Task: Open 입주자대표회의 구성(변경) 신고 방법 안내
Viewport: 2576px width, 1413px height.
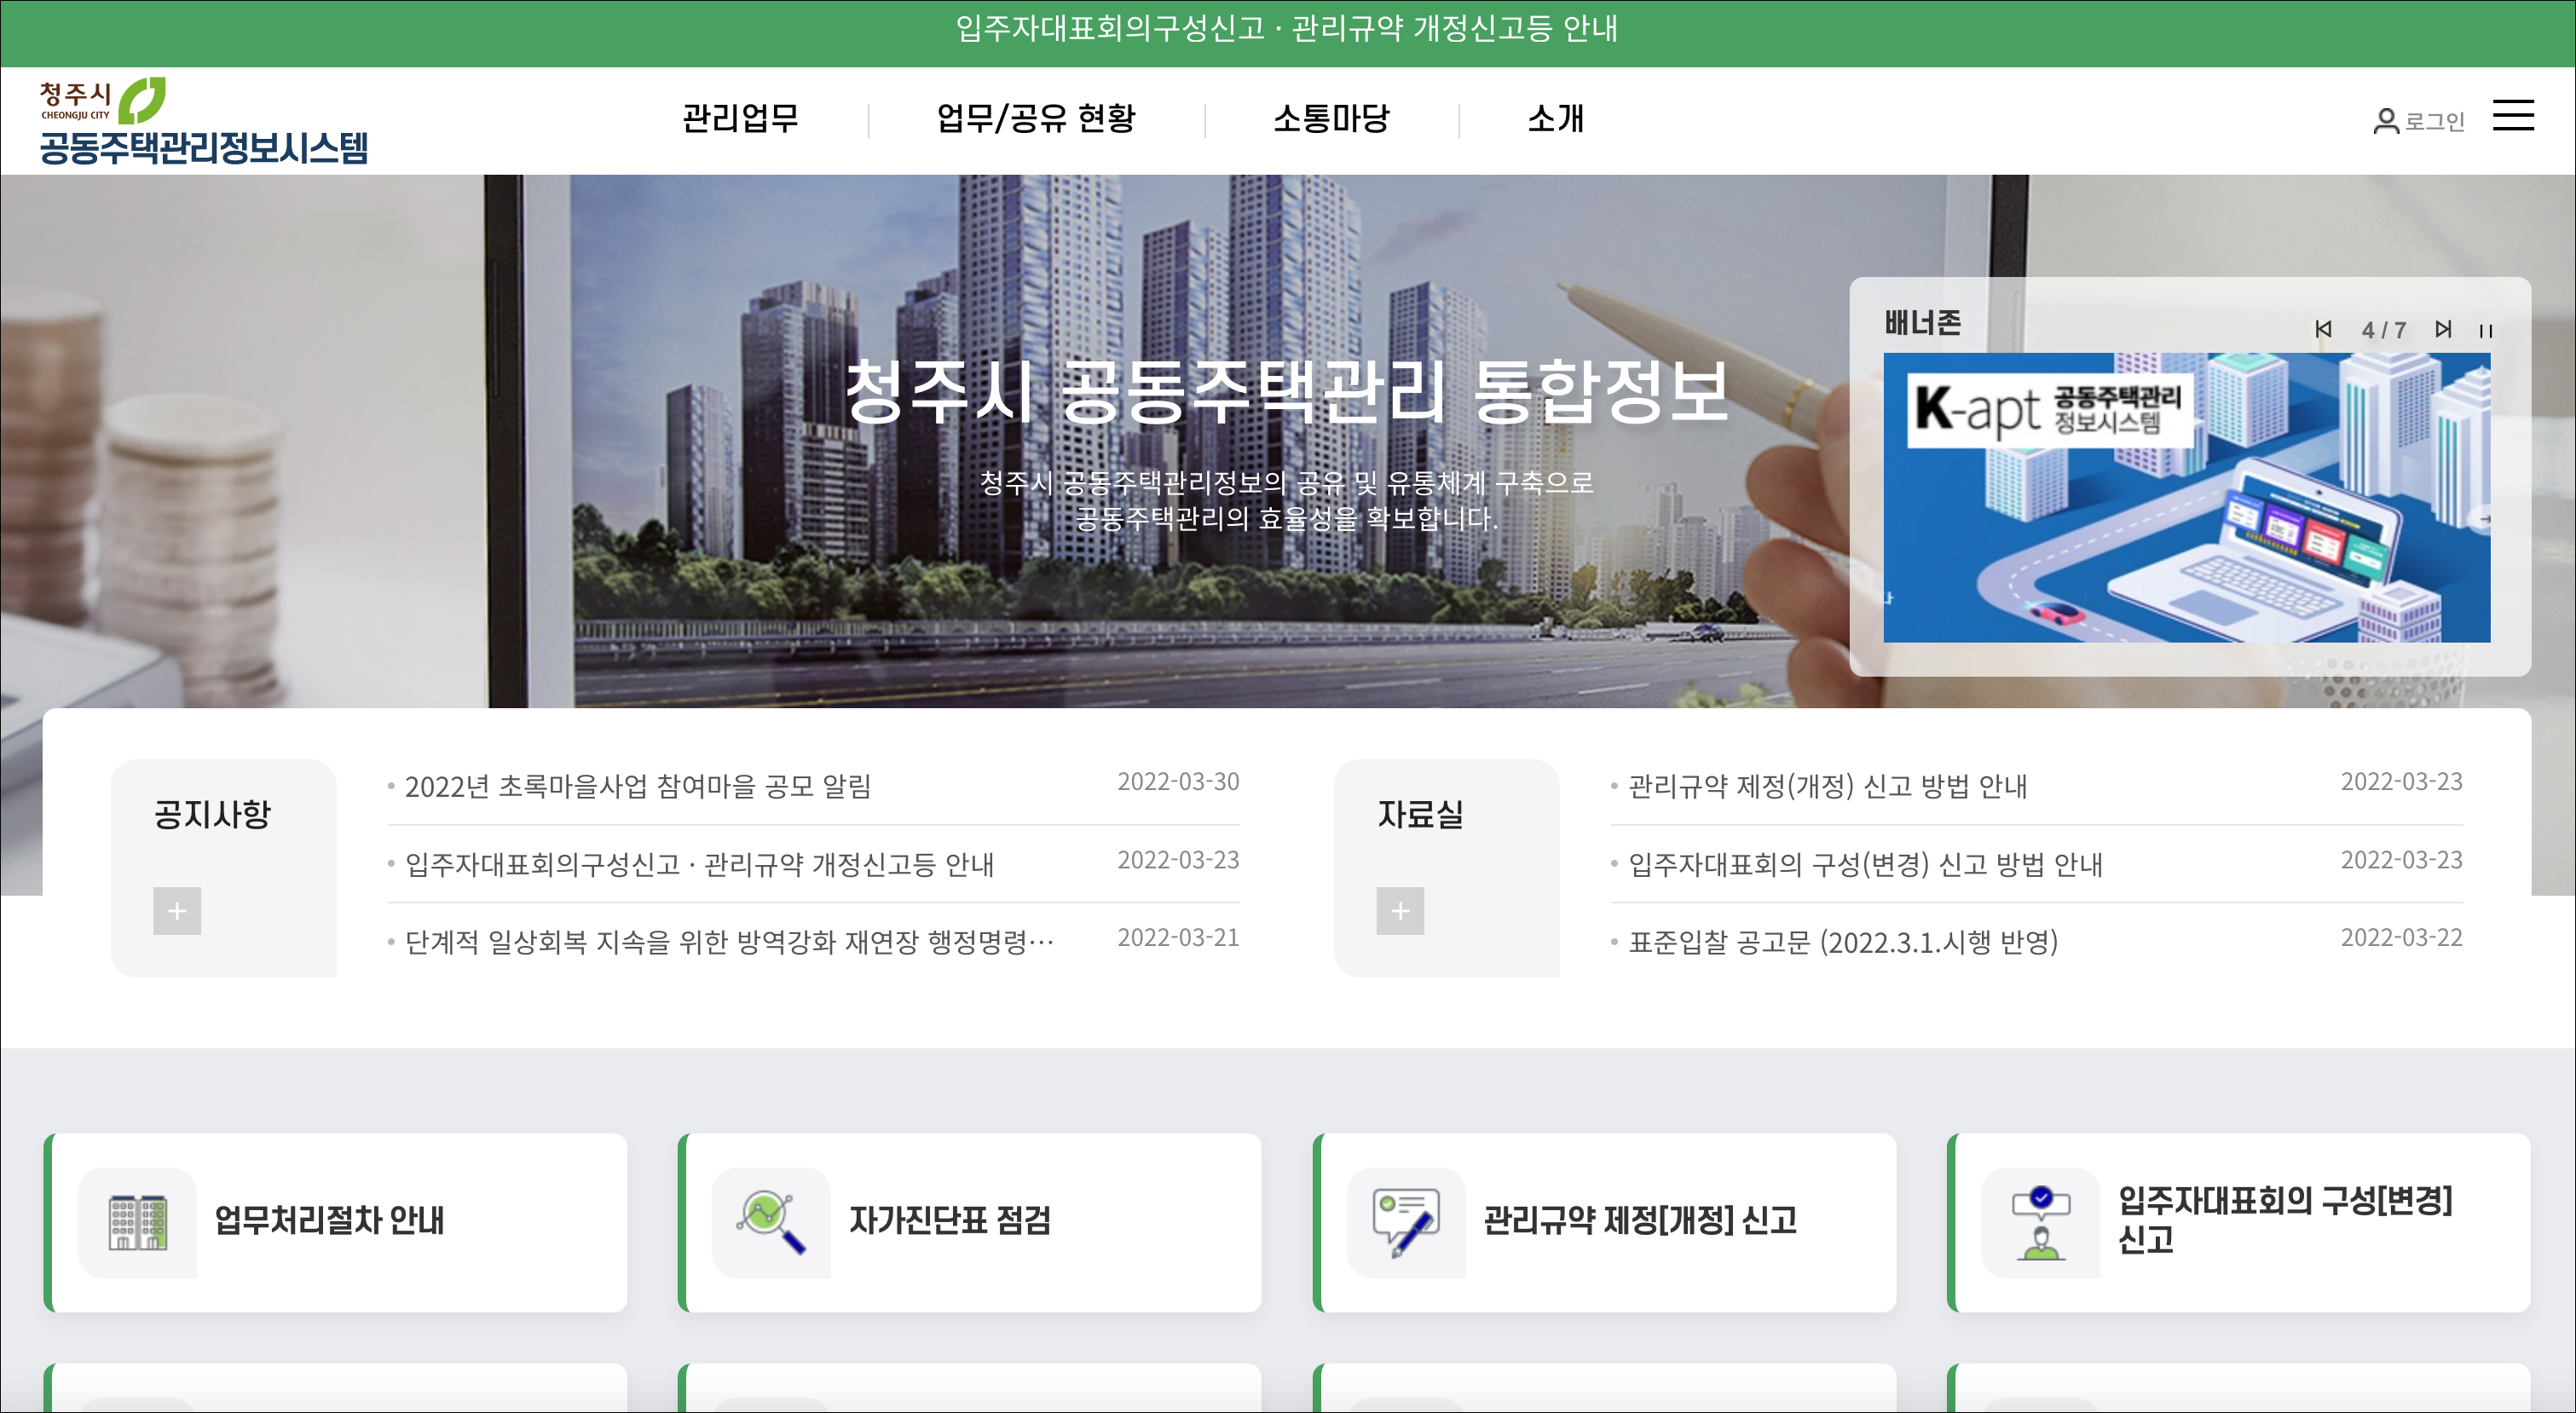Action: pos(1866,864)
